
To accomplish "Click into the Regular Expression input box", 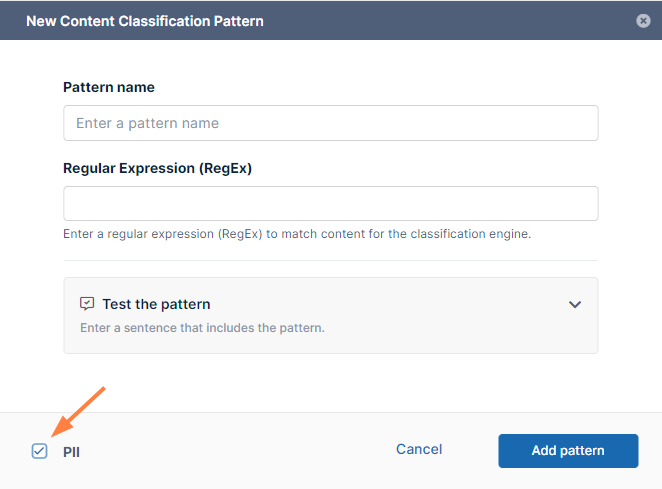I will coord(330,203).
